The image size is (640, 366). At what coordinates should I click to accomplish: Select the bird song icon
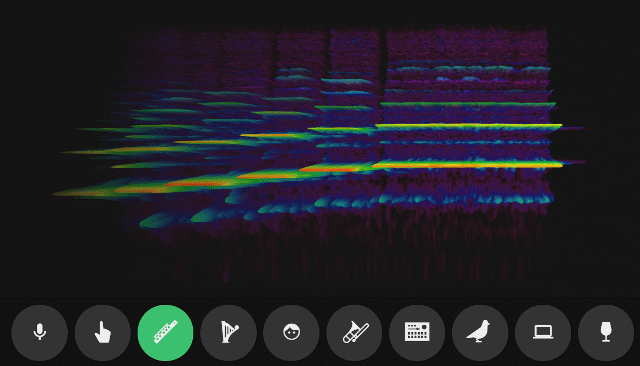tap(480, 333)
